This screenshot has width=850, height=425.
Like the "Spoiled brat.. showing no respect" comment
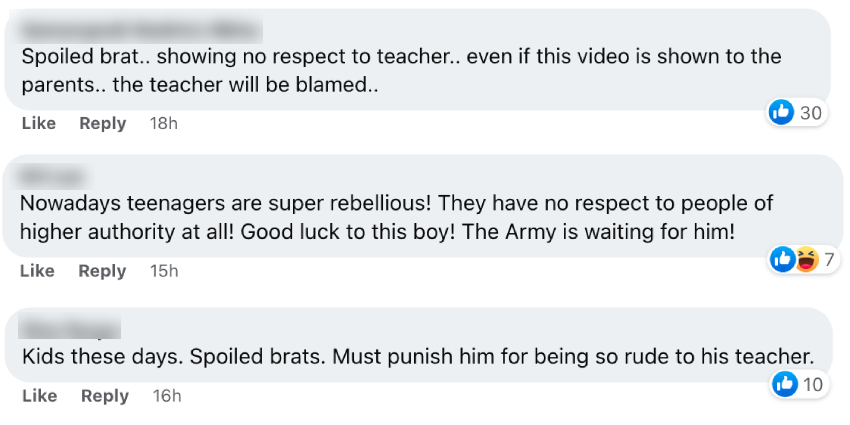click(38, 123)
